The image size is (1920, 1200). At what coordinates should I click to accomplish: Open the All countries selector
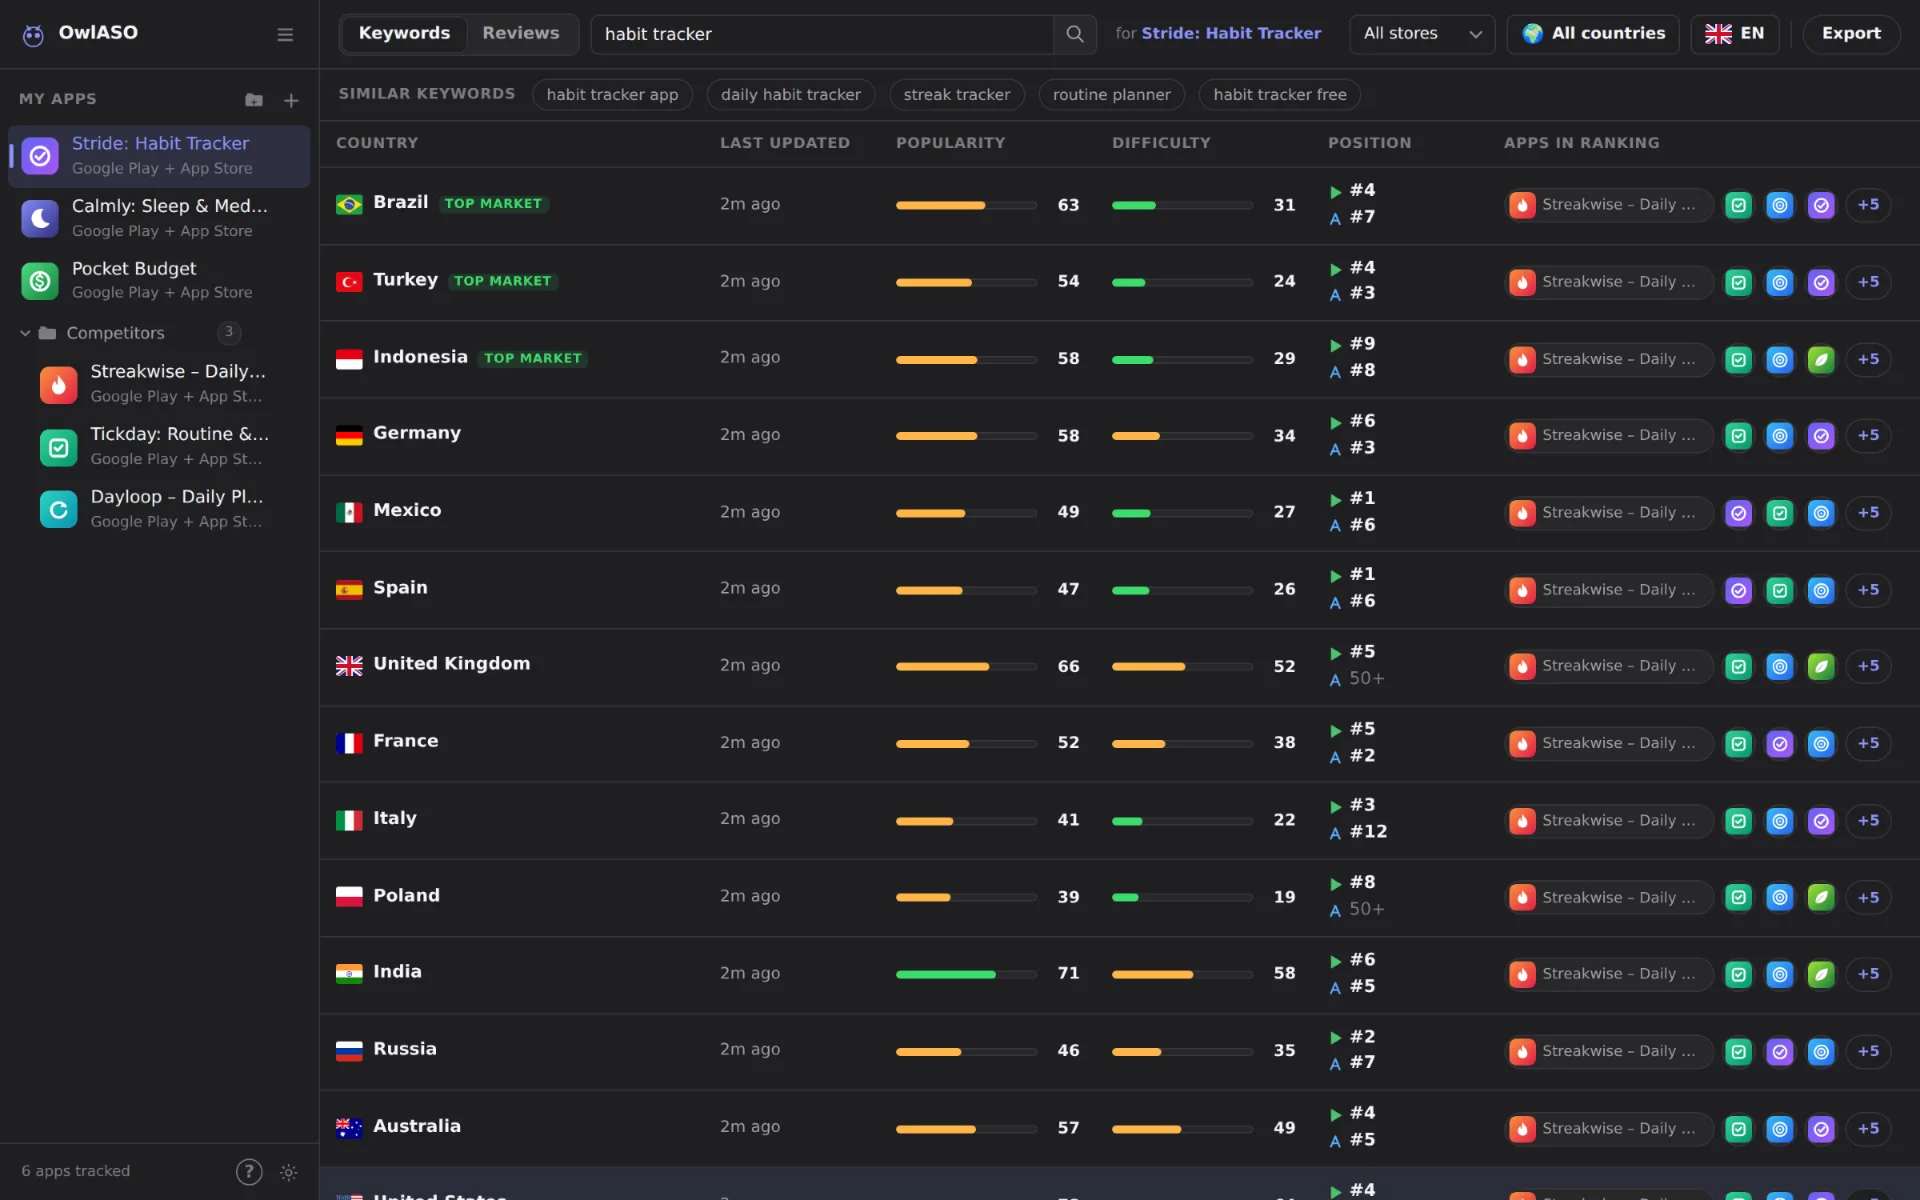coord(1593,34)
